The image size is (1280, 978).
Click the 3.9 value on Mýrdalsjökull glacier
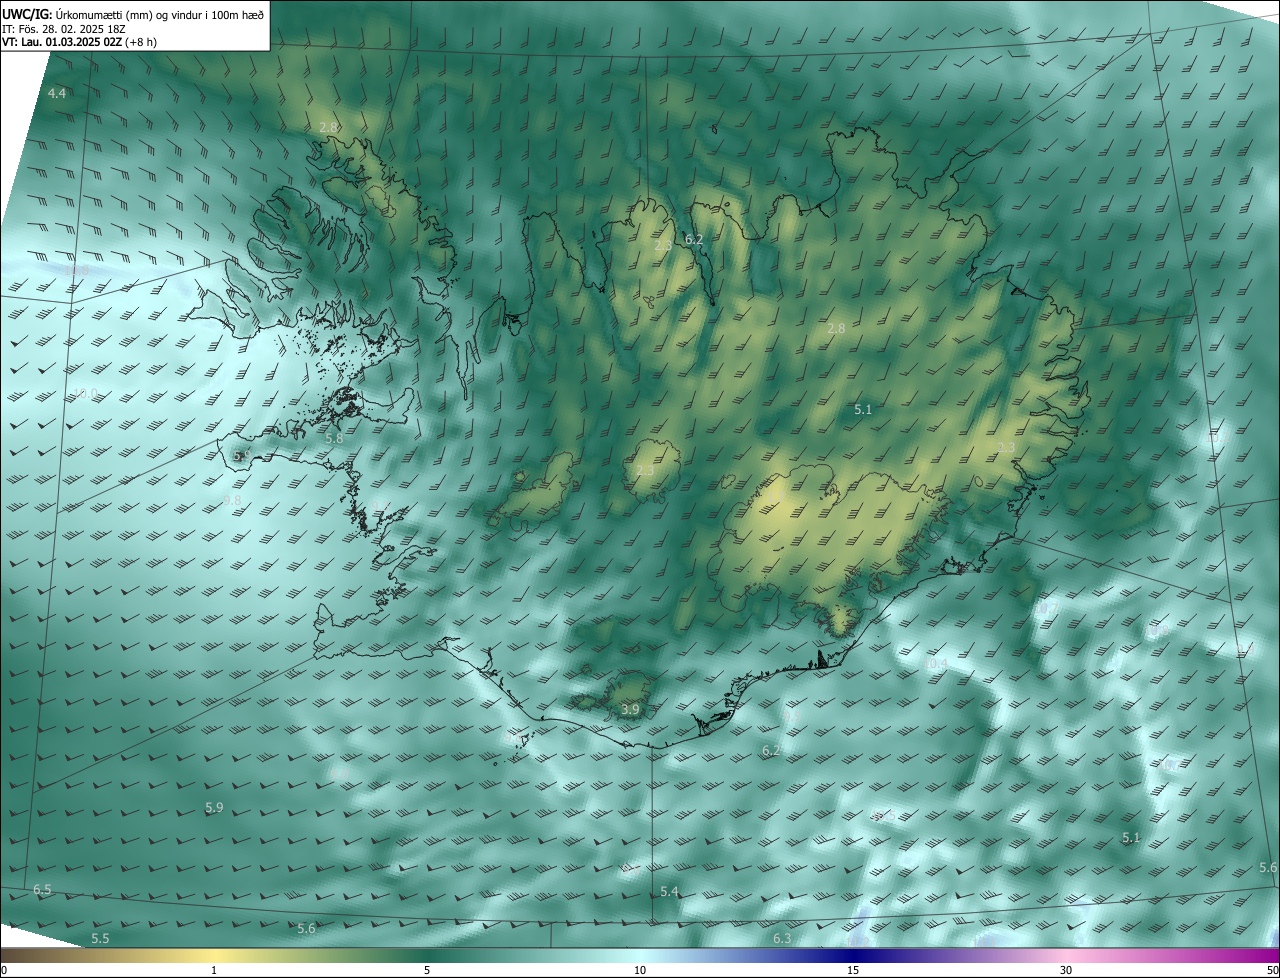coord(630,710)
